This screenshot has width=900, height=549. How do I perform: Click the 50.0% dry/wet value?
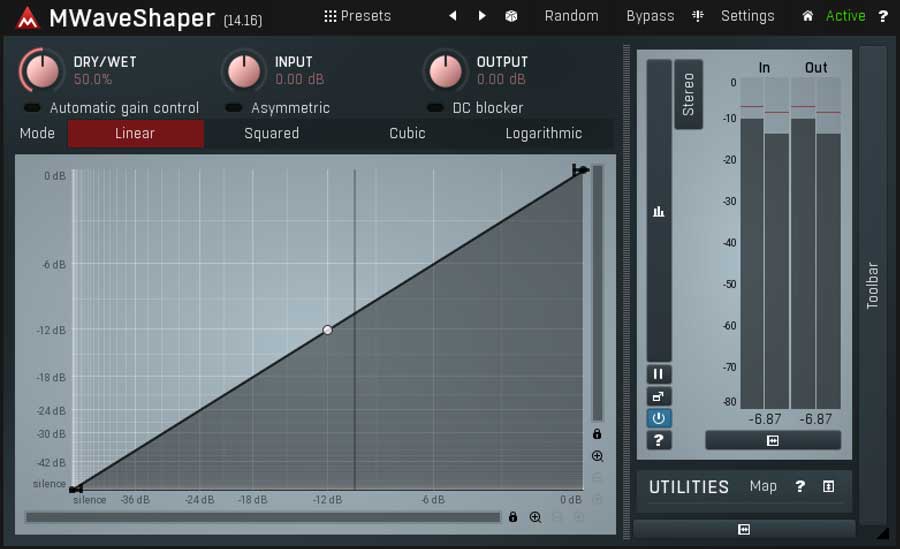93,79
